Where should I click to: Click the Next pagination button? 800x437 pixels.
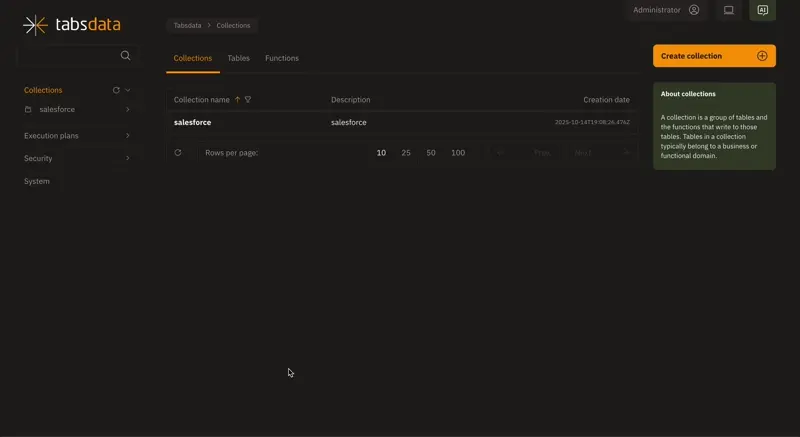(601, 153)
